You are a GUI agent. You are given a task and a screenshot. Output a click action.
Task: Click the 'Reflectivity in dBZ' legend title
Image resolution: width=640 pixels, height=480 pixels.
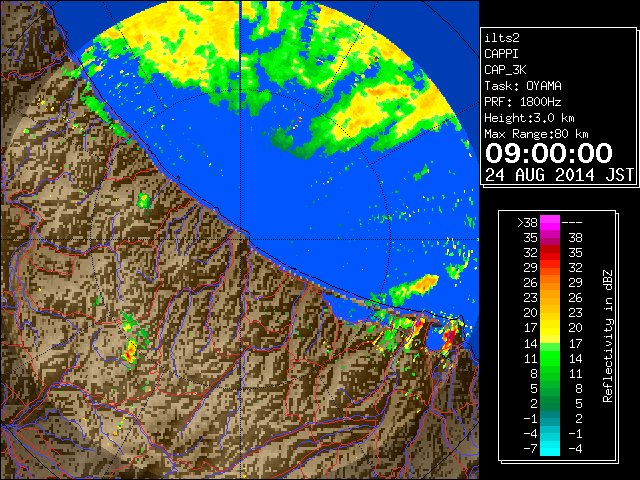(608, 336)
